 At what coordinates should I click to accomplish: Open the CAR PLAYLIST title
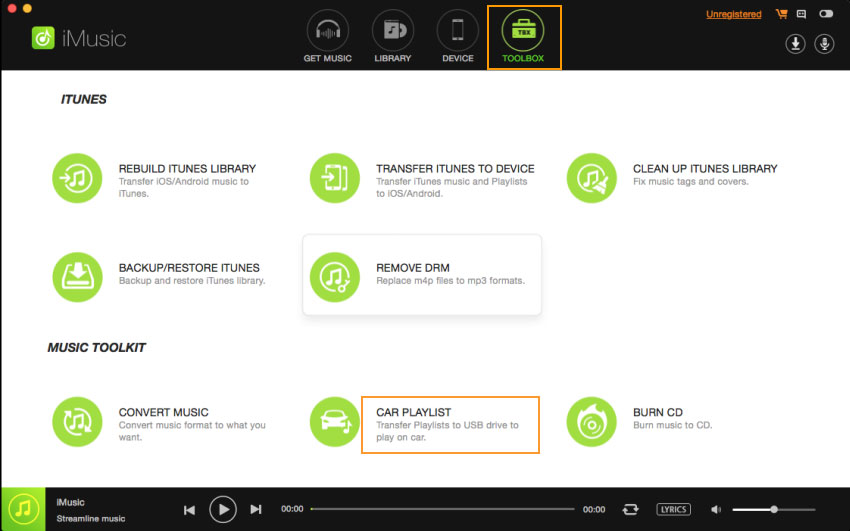coord(414,412)
